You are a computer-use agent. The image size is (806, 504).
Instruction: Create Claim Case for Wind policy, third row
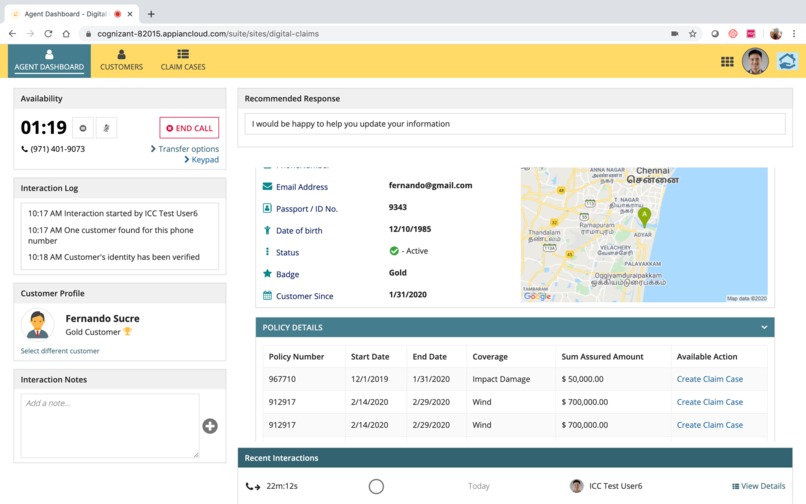coord(709,425)
